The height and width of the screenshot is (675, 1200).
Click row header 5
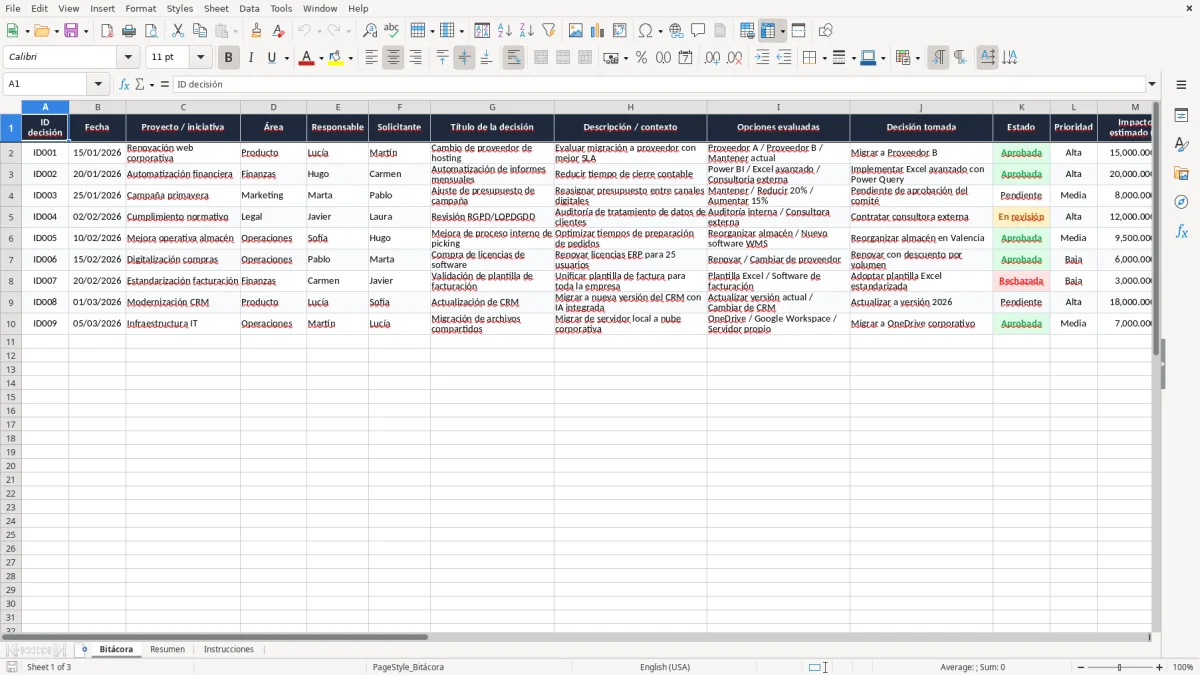pyautogui.click(x=11, y=216)
